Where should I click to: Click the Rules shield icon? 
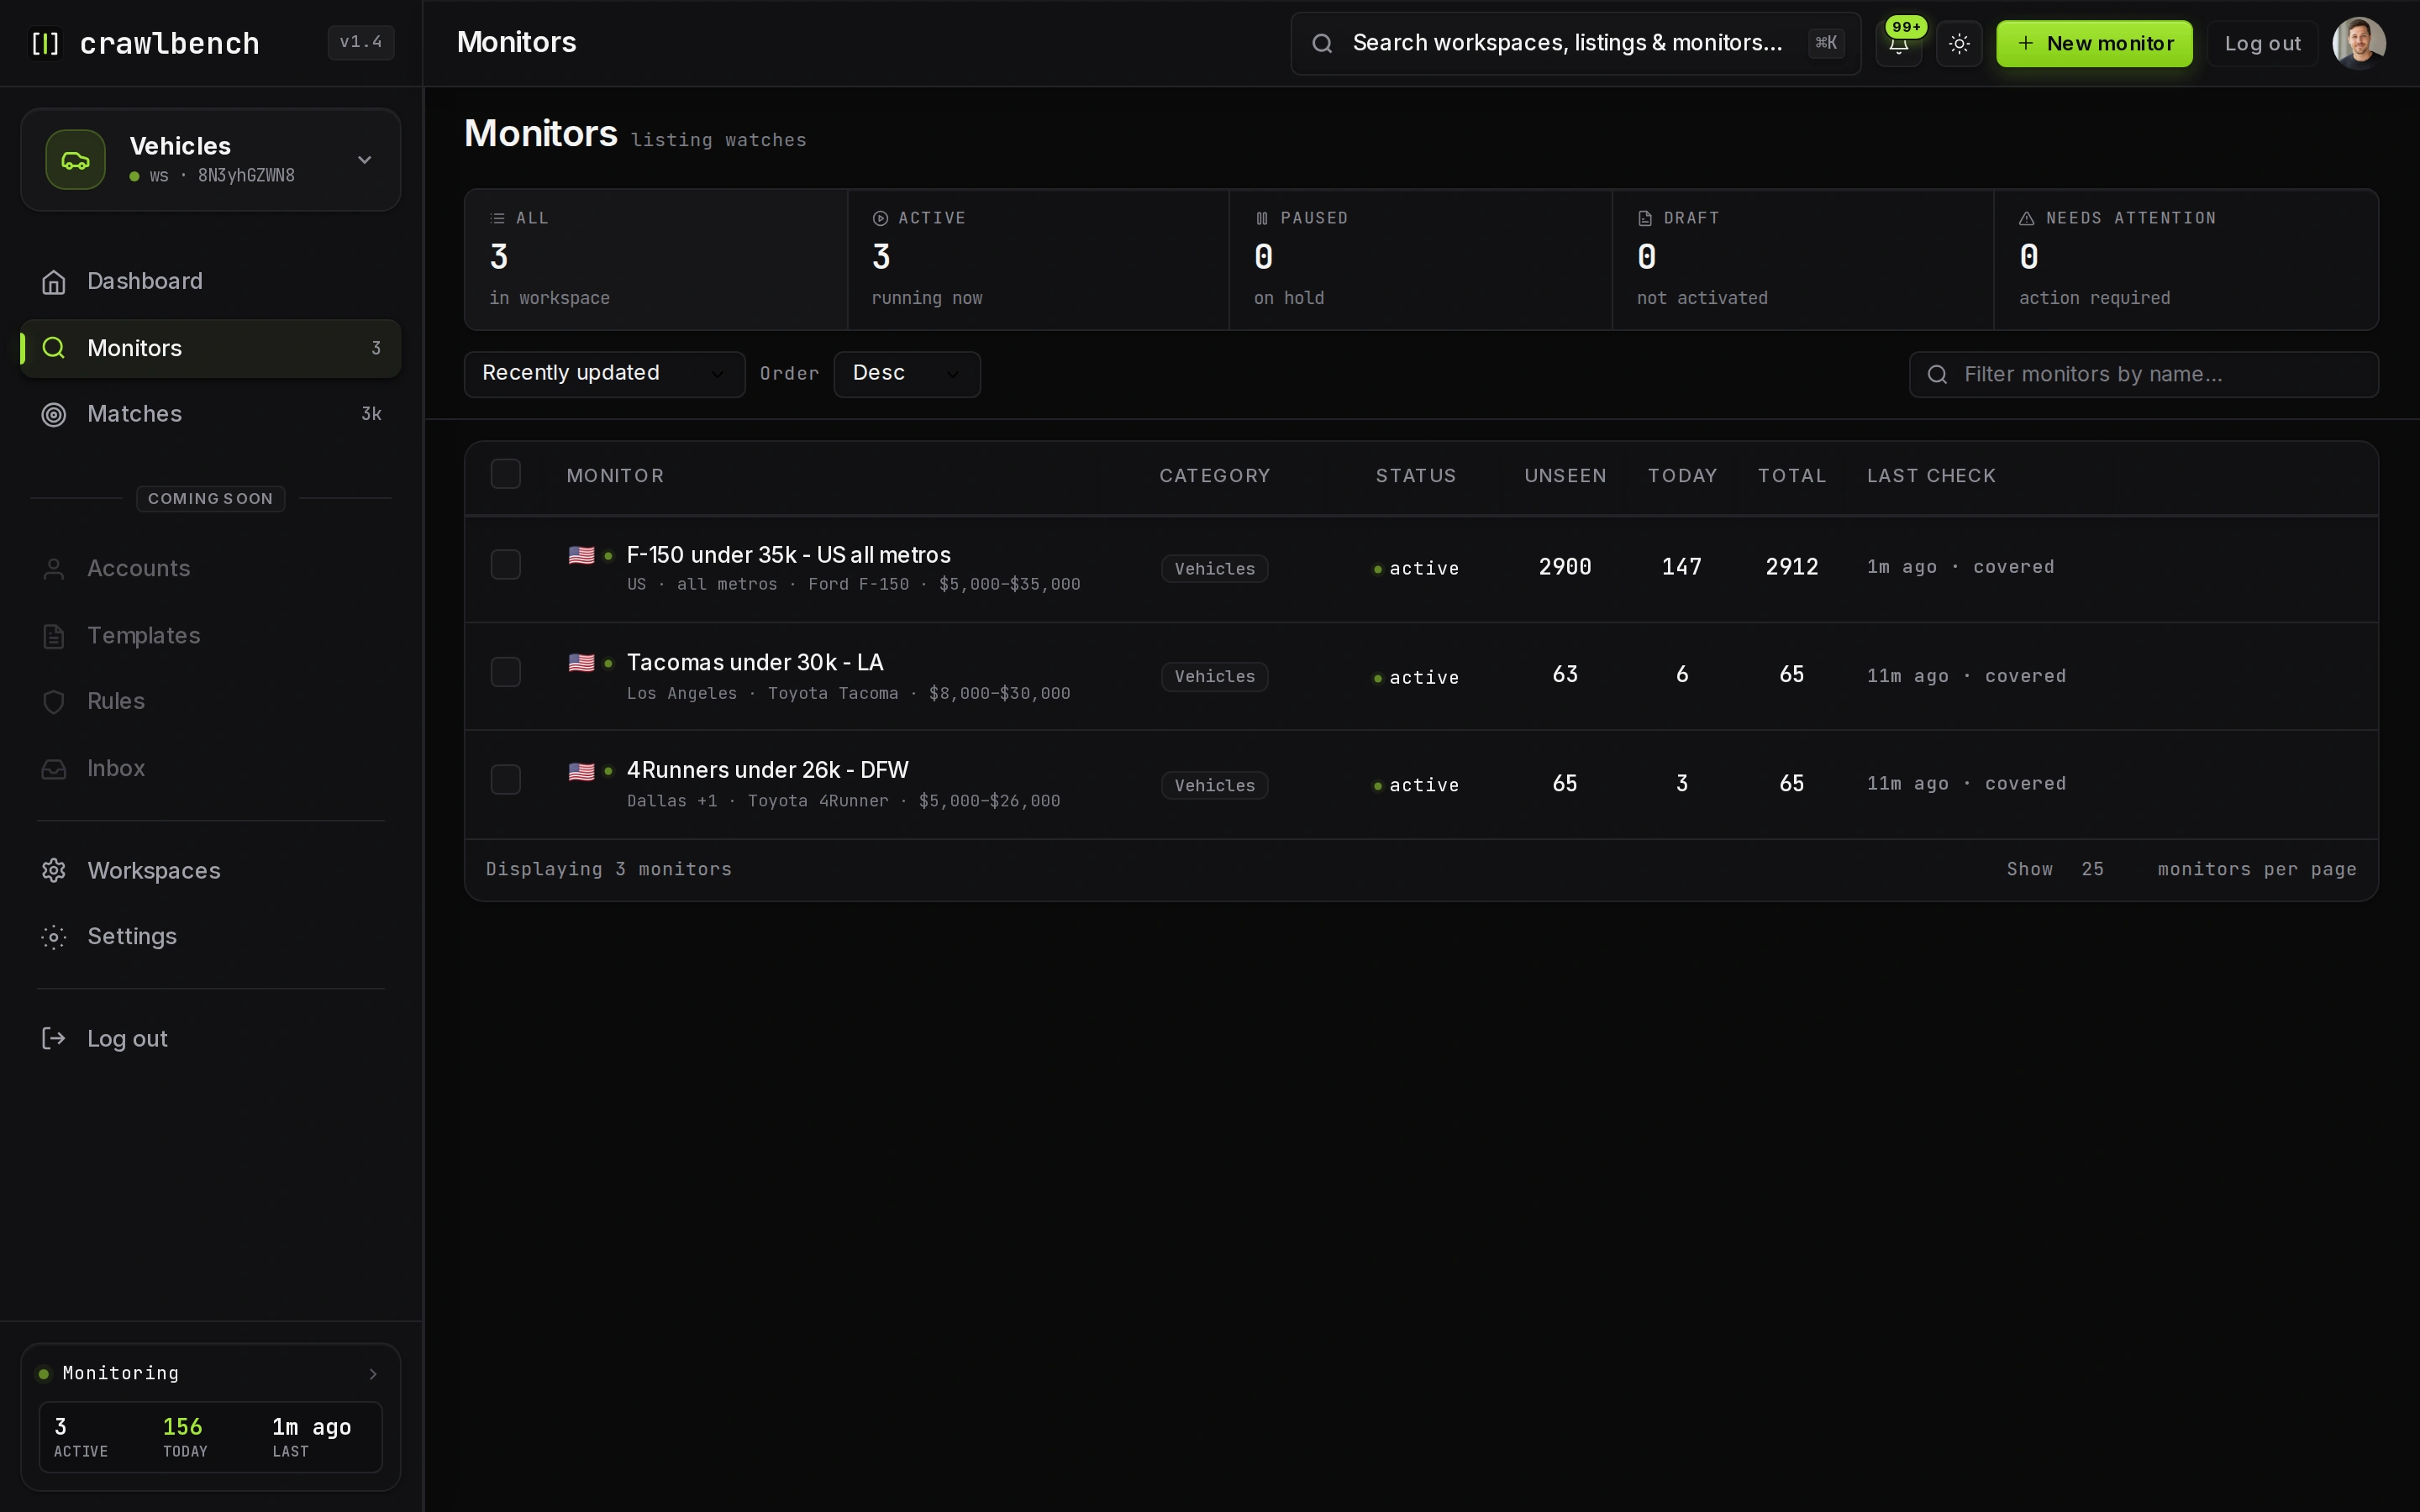[x=54, y=702]
